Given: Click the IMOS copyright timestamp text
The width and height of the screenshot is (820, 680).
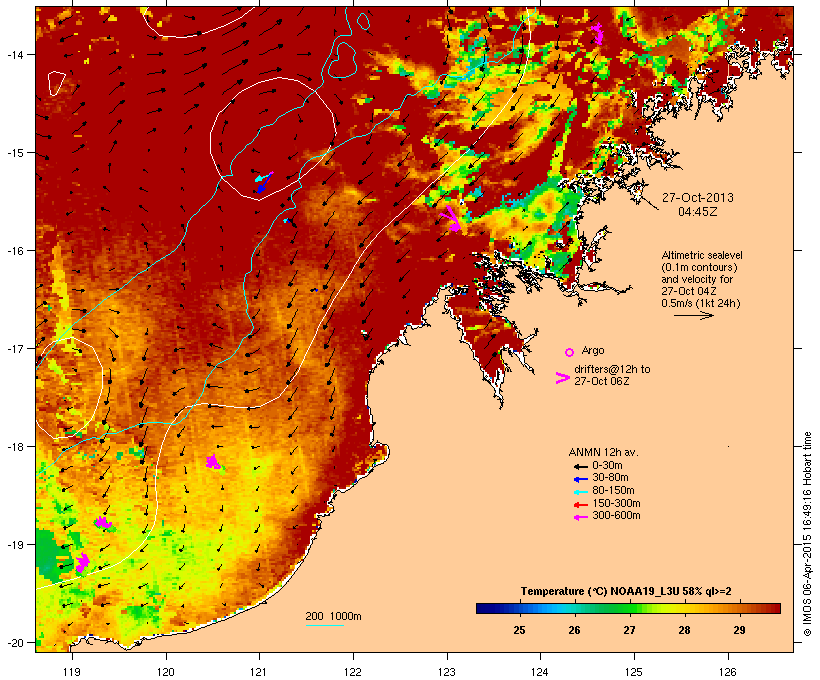Looking at the screenshot, I should pos(807,534).
